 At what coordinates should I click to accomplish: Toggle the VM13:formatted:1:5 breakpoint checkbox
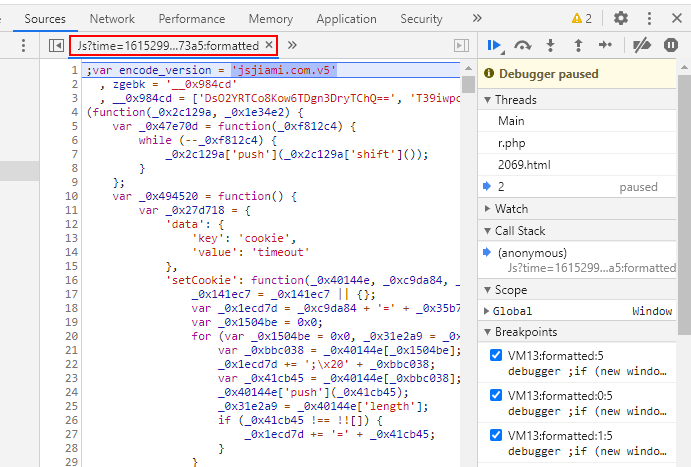(x=496, y=435)
